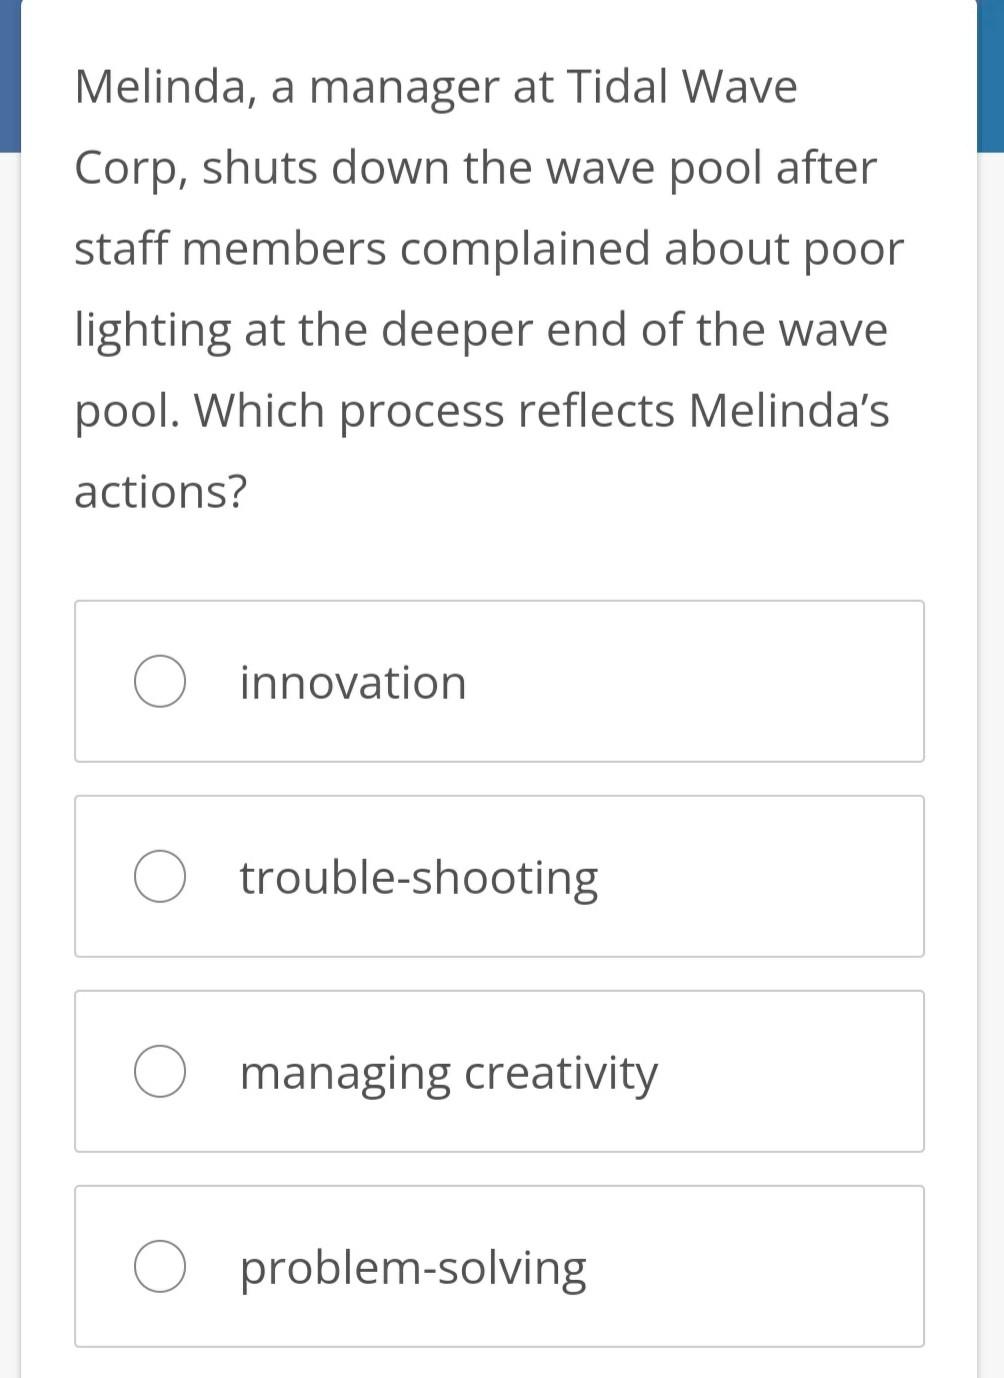Select the trouble-shooting radio button

pyautogui.click(x=160, y=876)
